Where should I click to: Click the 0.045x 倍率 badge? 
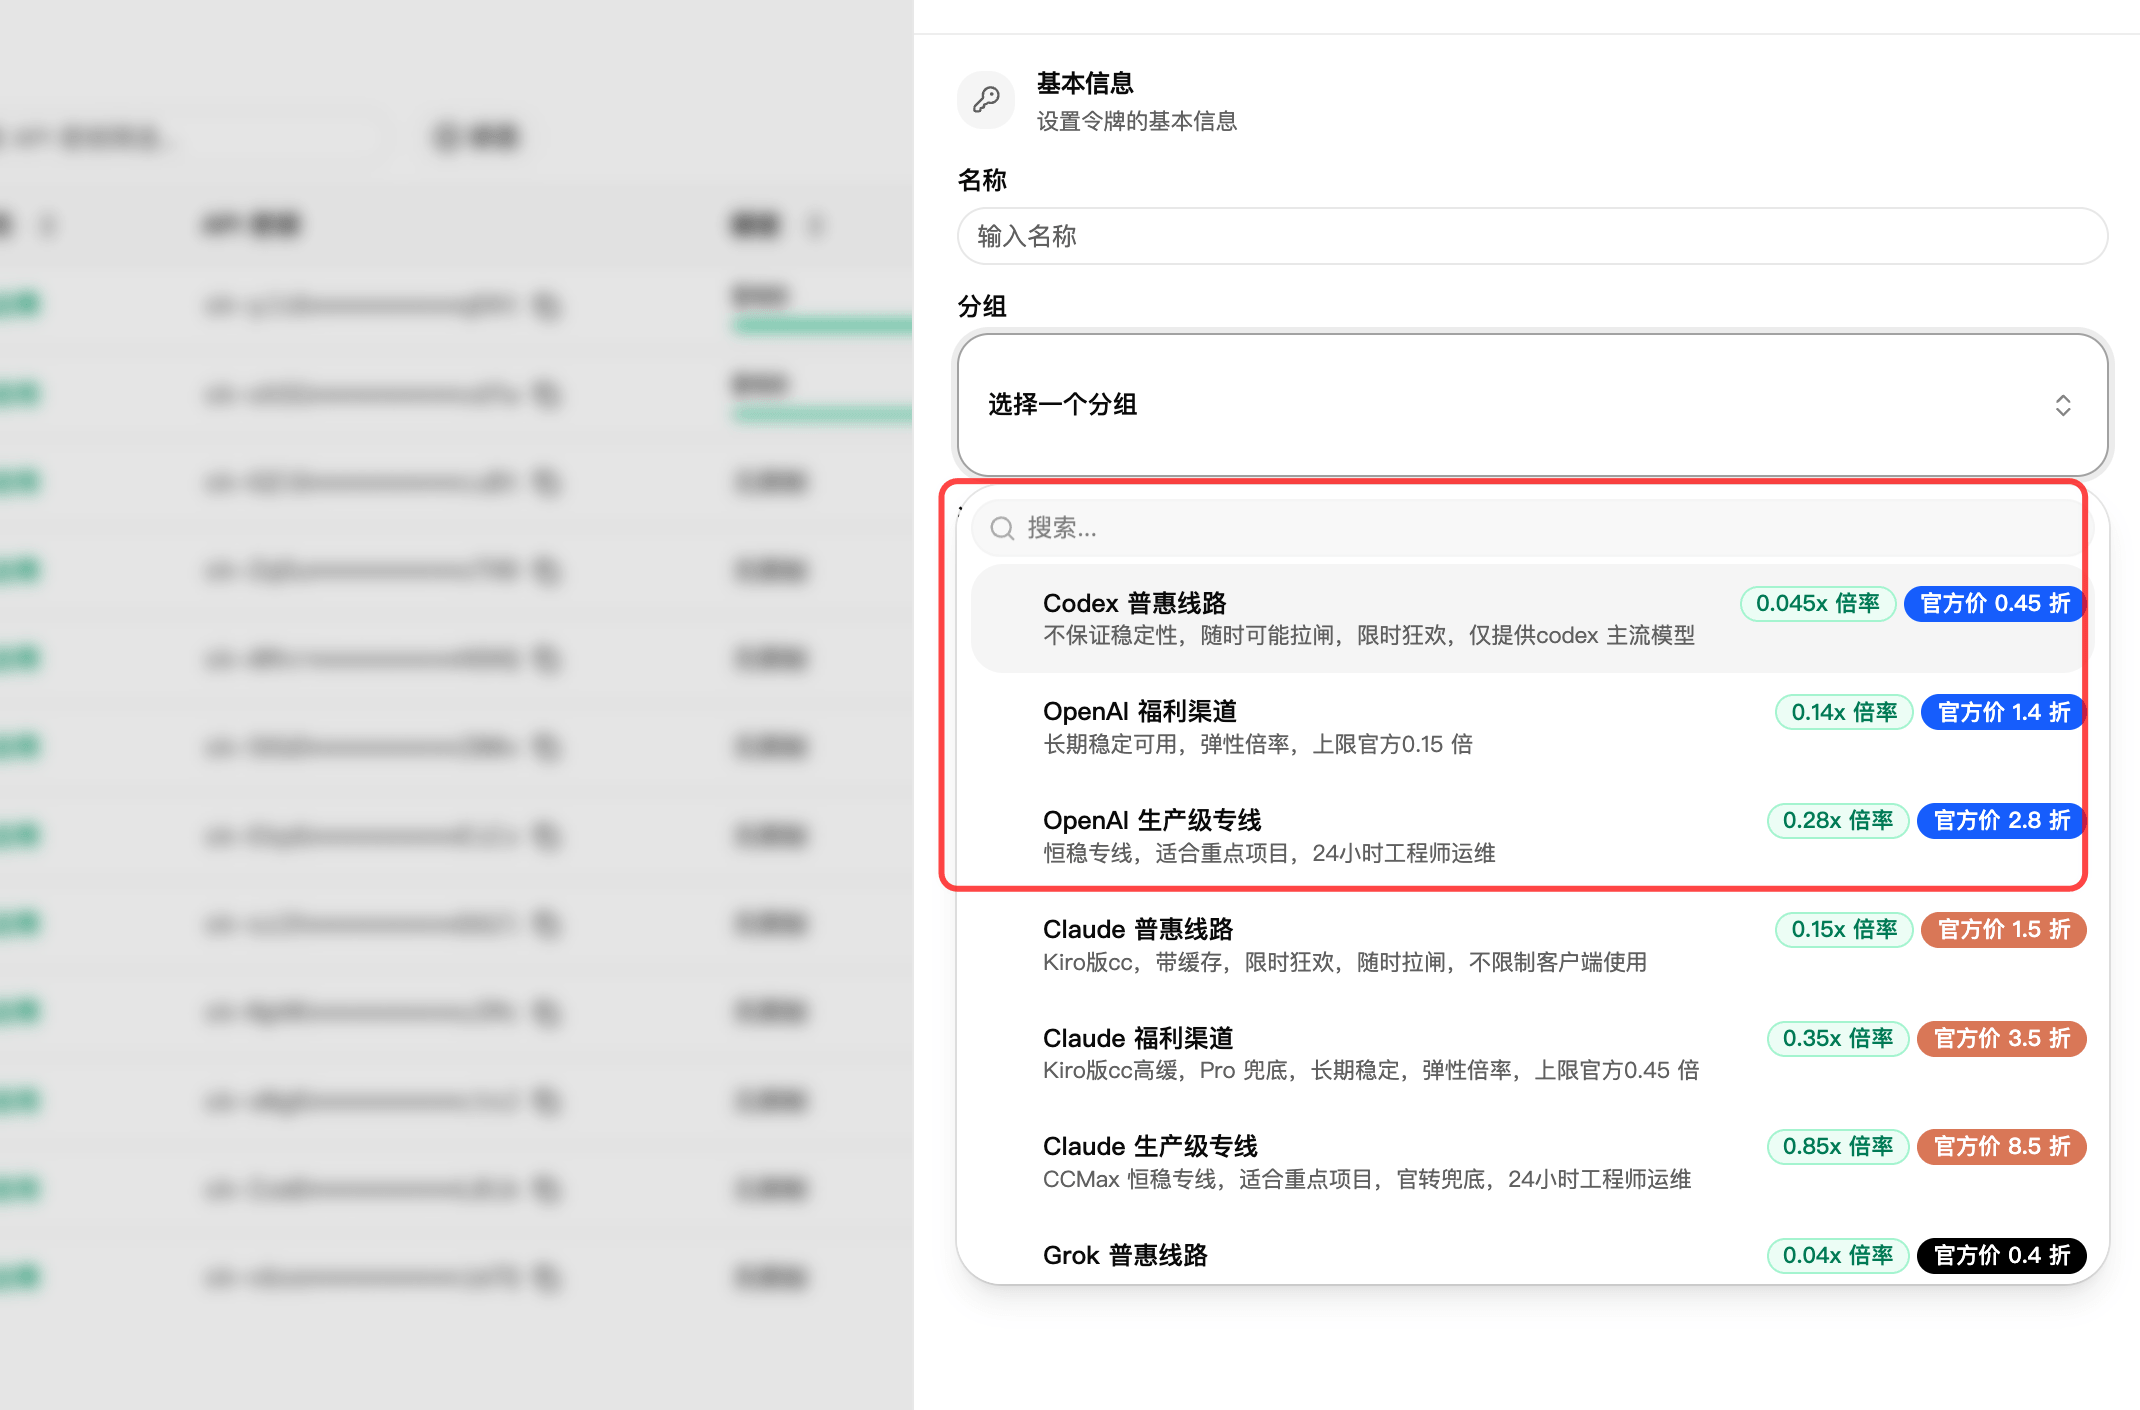tap(1818, 604)
